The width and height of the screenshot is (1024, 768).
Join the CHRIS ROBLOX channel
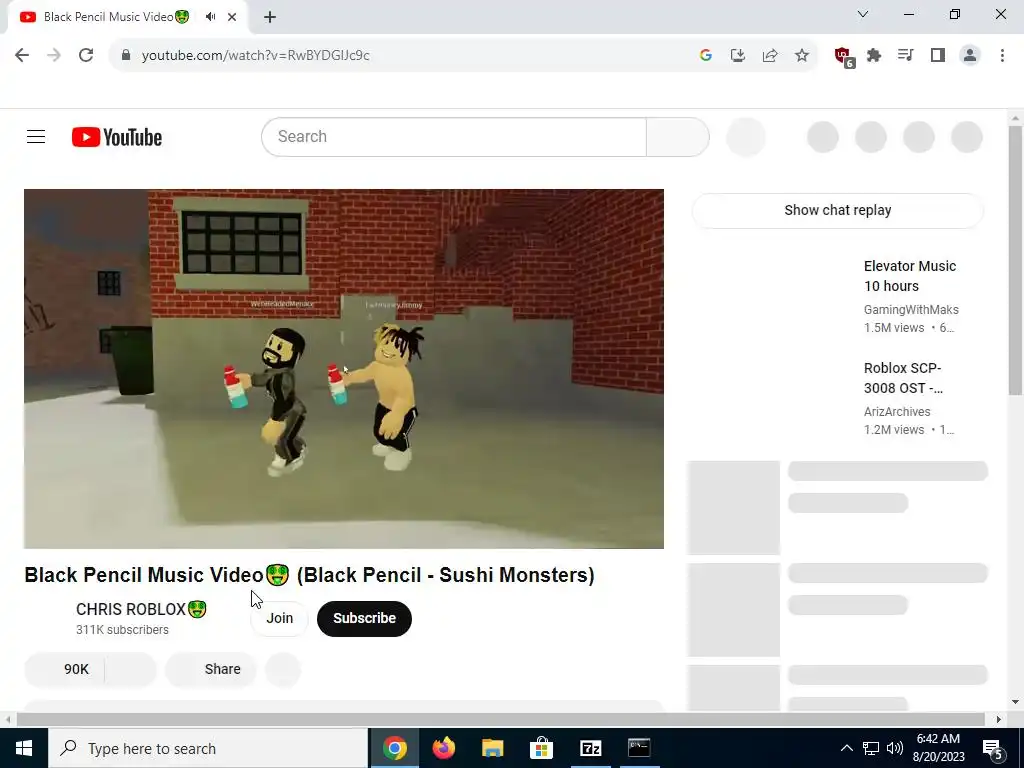click(x=280, y=618)
